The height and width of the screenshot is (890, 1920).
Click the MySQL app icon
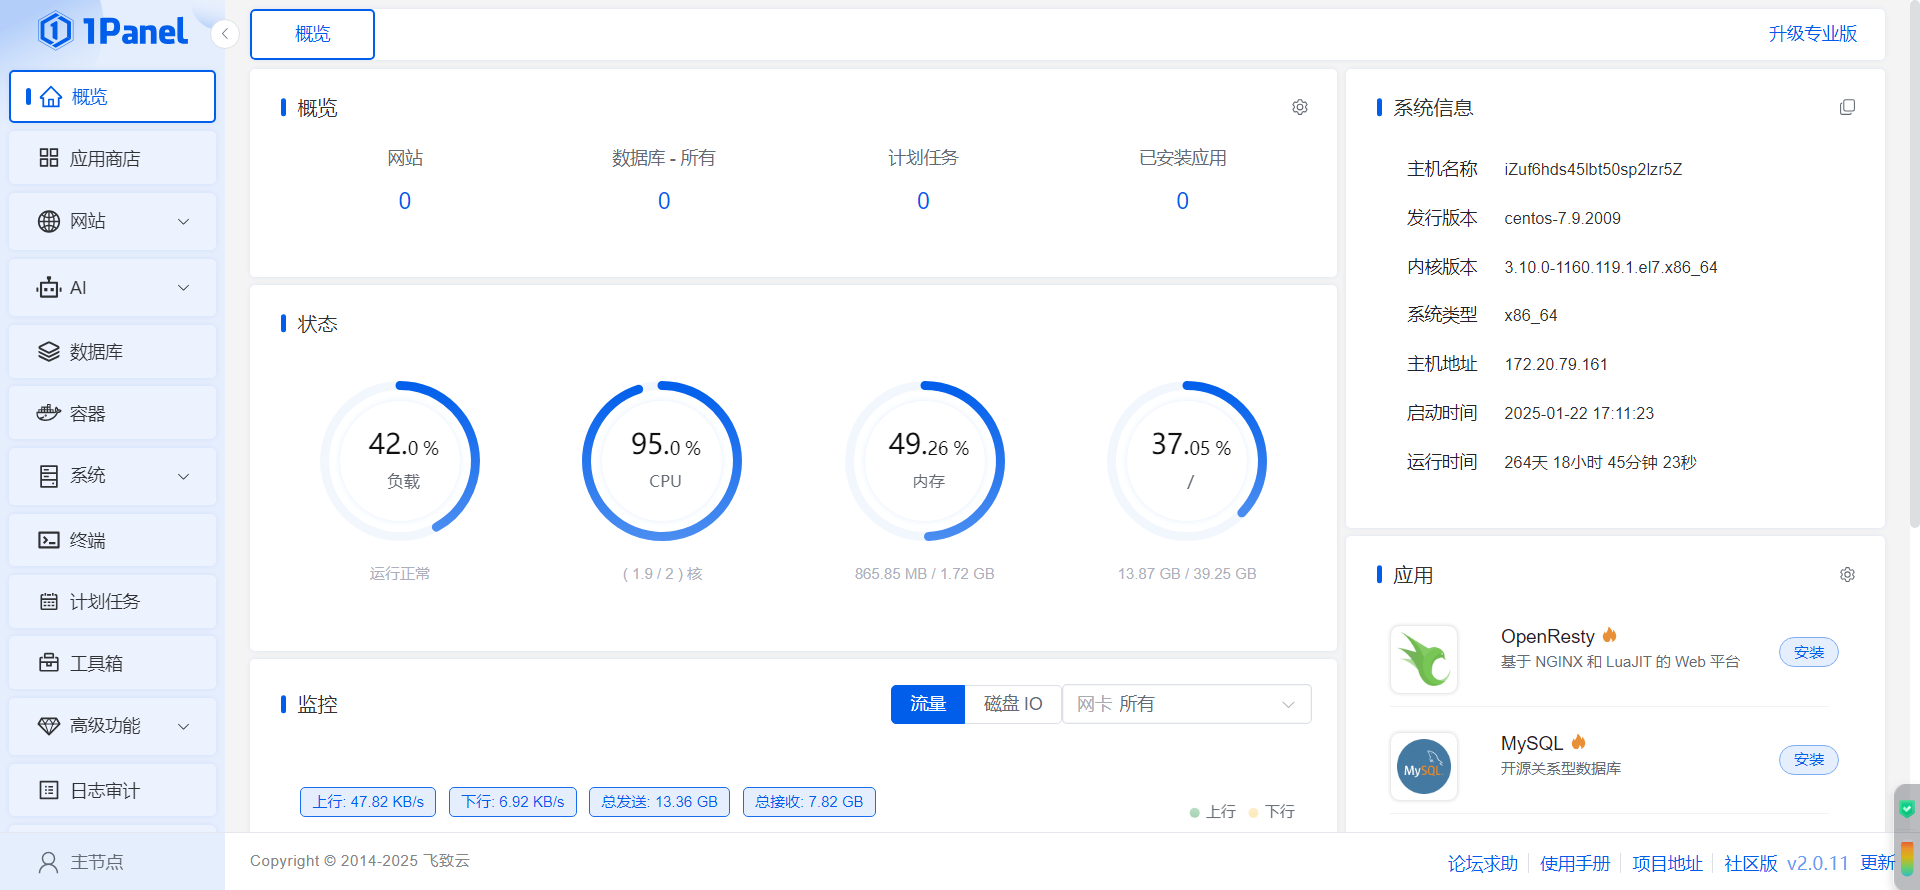pos(1423,766)
